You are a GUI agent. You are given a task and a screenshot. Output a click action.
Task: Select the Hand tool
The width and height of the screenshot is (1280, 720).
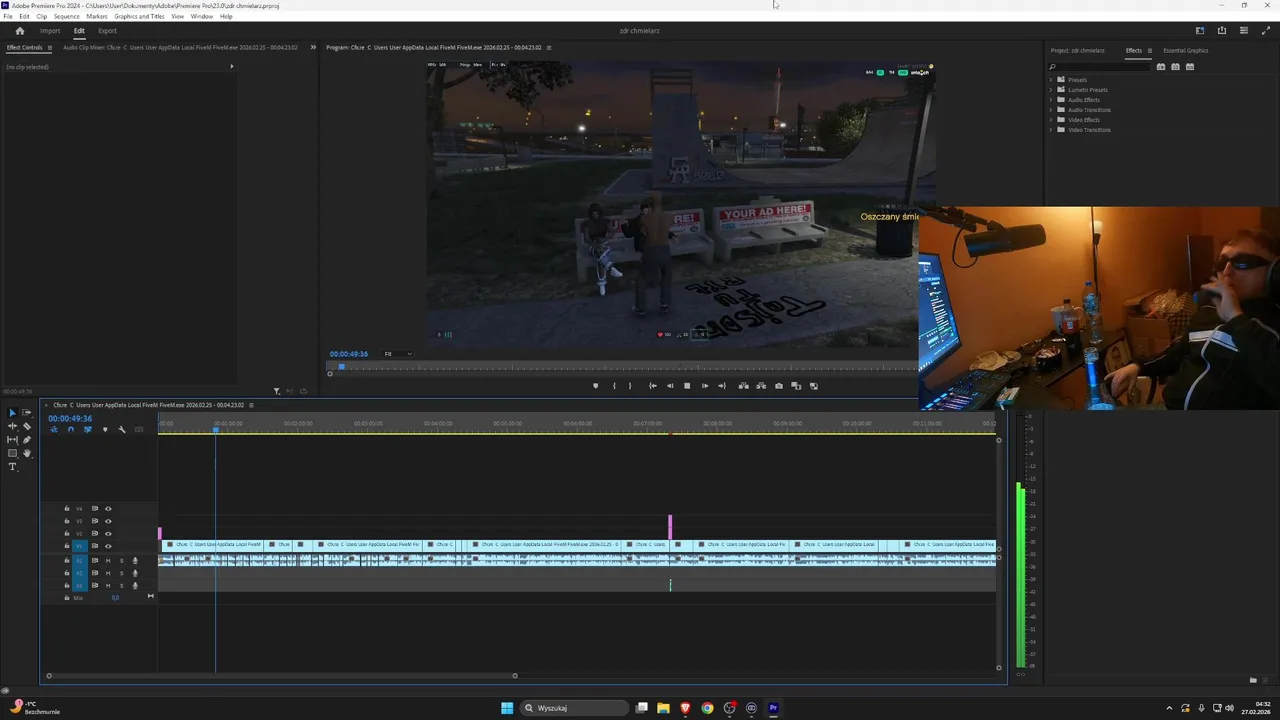click(27, 453)
